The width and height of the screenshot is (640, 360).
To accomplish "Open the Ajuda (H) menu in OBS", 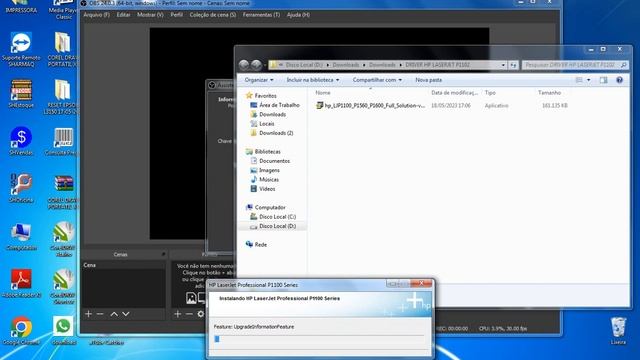I will pos(298,15).
